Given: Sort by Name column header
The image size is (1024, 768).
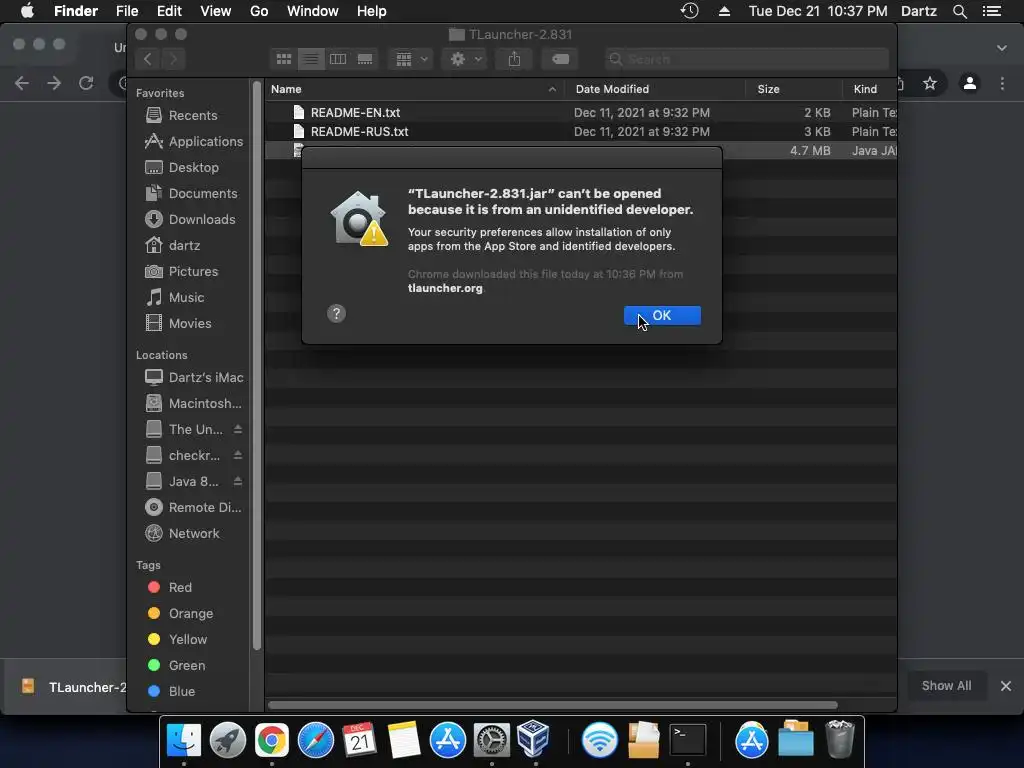Looking at the screenshot, I should (414, 89).
